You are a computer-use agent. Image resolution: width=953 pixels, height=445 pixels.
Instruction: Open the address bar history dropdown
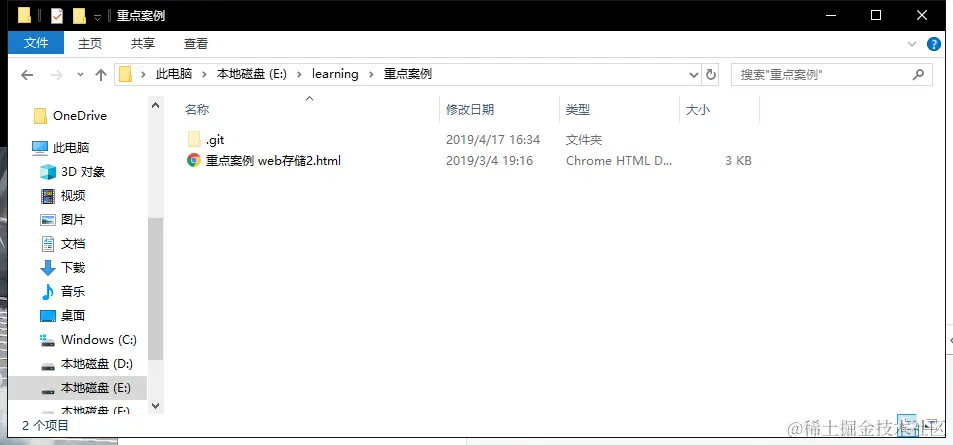coord(693,75)
